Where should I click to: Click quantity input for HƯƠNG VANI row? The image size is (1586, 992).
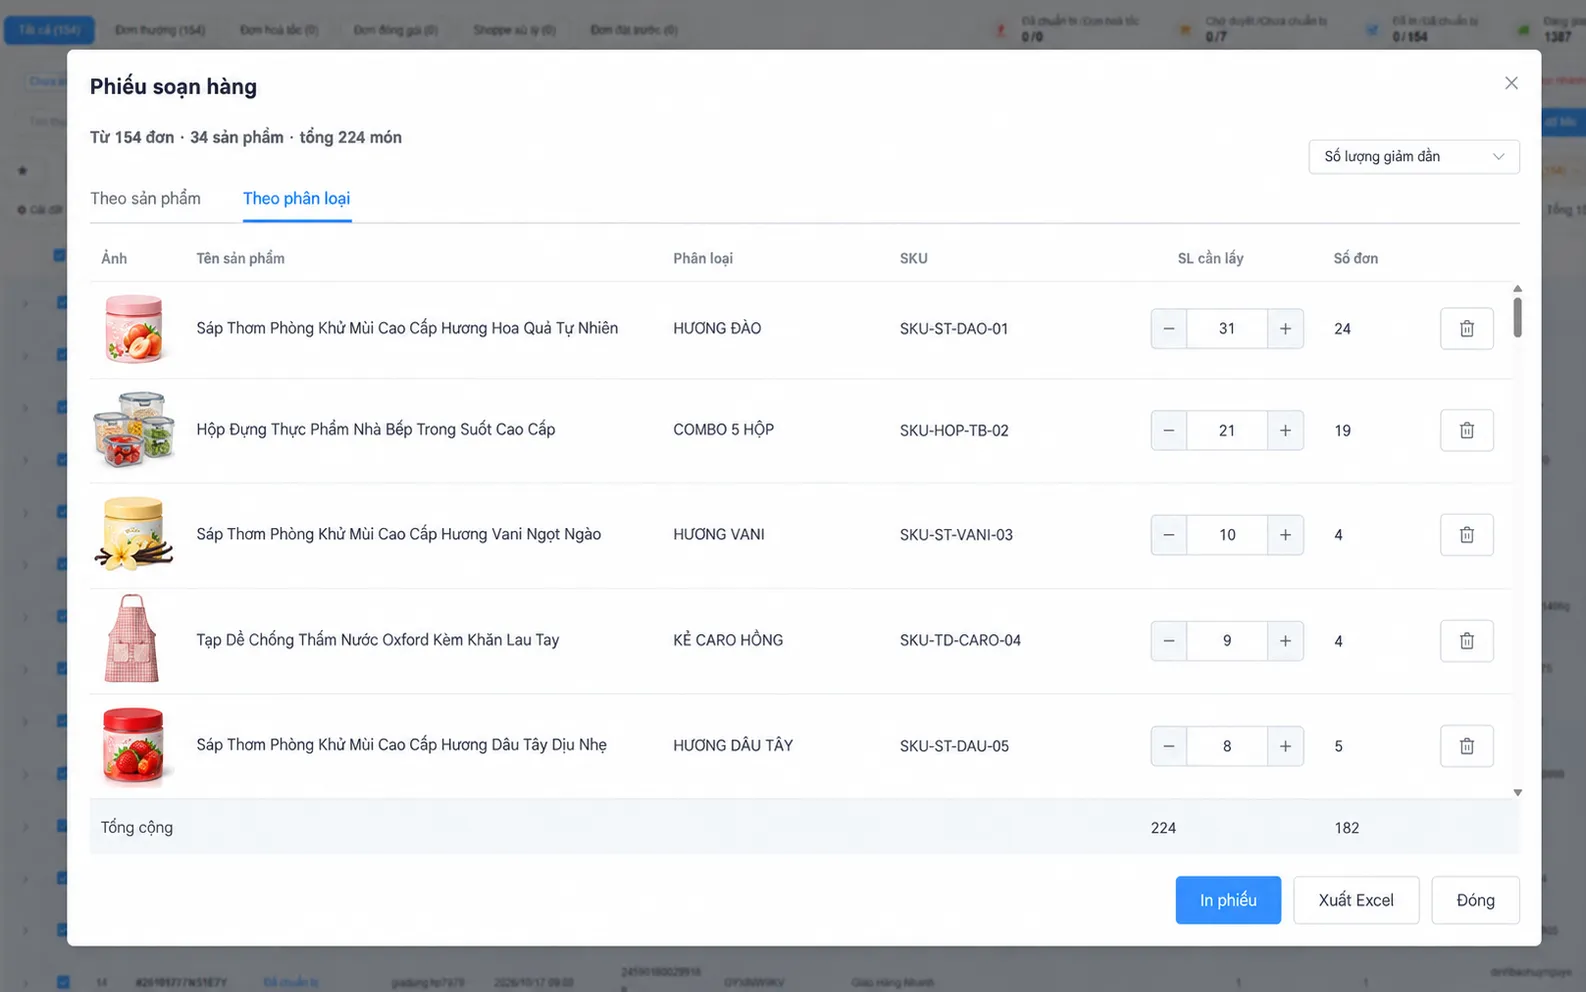(x=1227, y=535)
